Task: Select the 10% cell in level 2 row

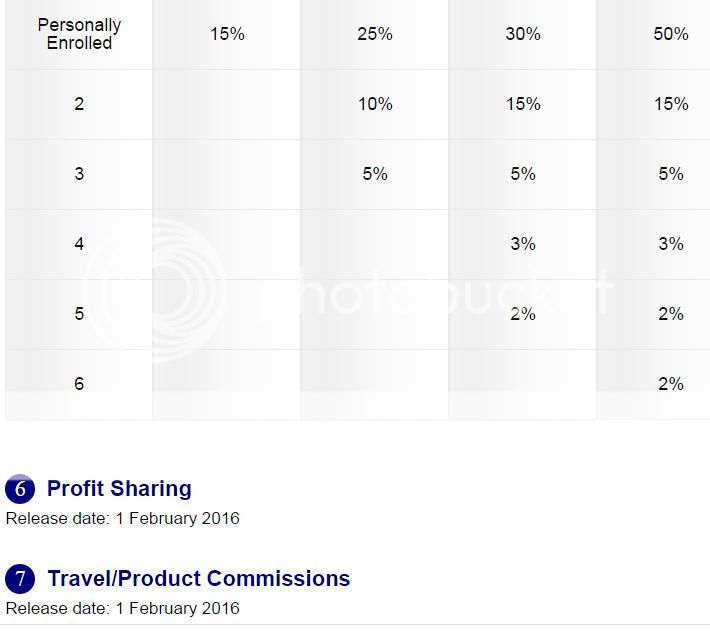Action: coord(375,104)
